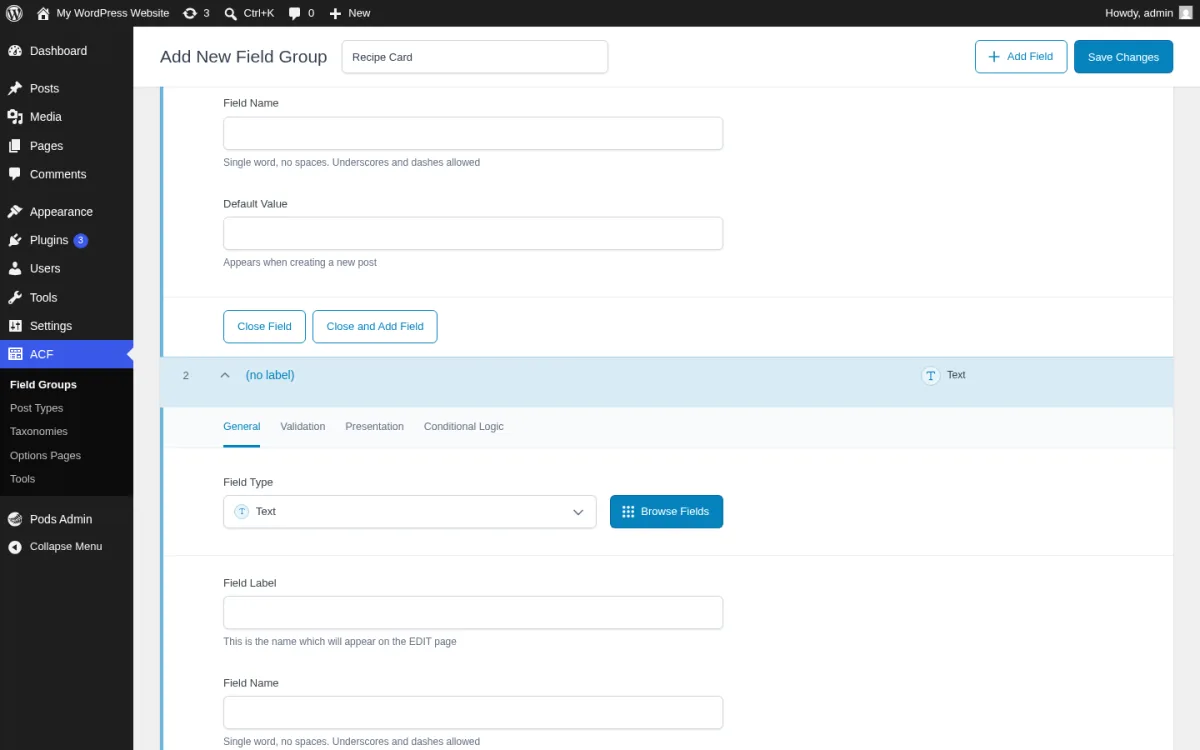
Task: Open the New content menu
Action: click(350, 13)
